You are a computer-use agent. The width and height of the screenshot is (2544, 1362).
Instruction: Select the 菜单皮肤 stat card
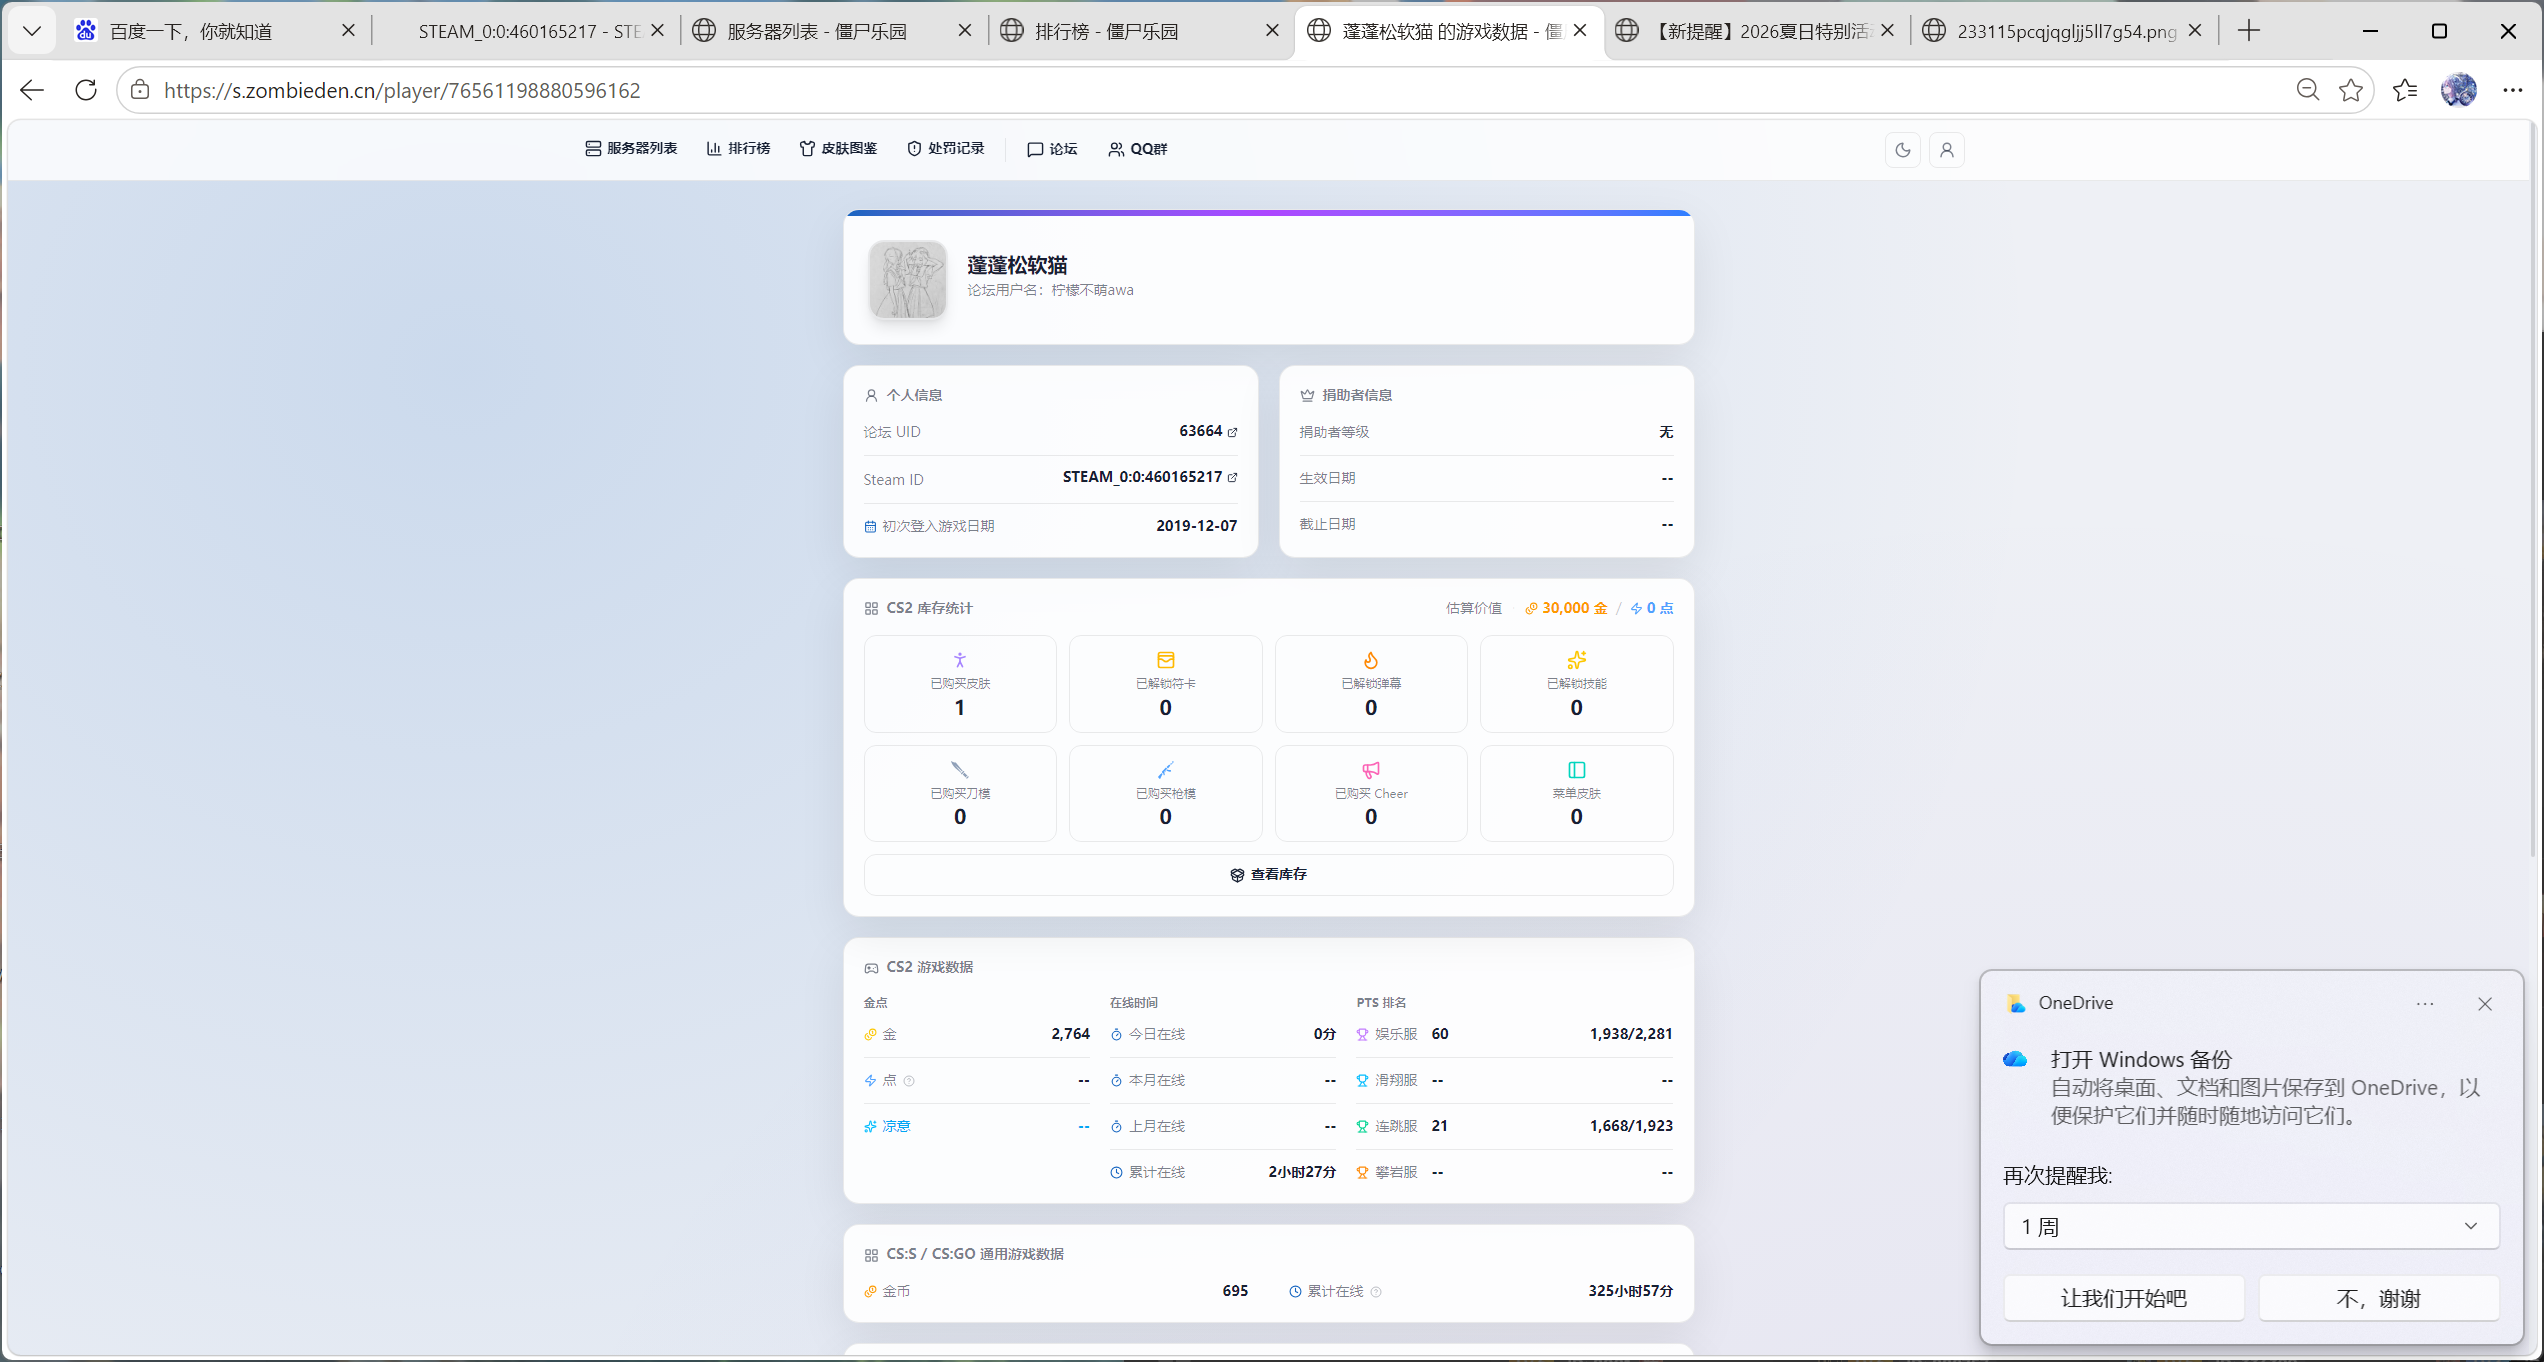point(1577,794)
